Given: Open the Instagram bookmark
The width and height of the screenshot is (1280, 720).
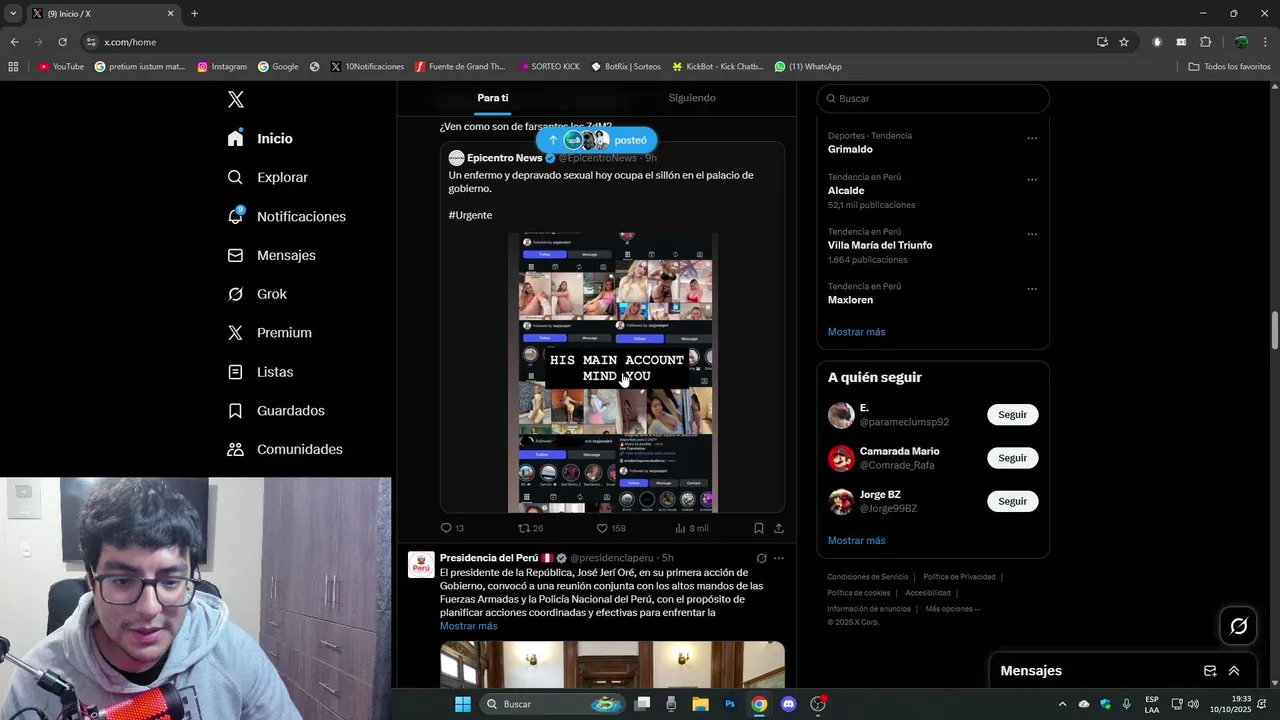Looking at the screenshot, I should point(222,67).
